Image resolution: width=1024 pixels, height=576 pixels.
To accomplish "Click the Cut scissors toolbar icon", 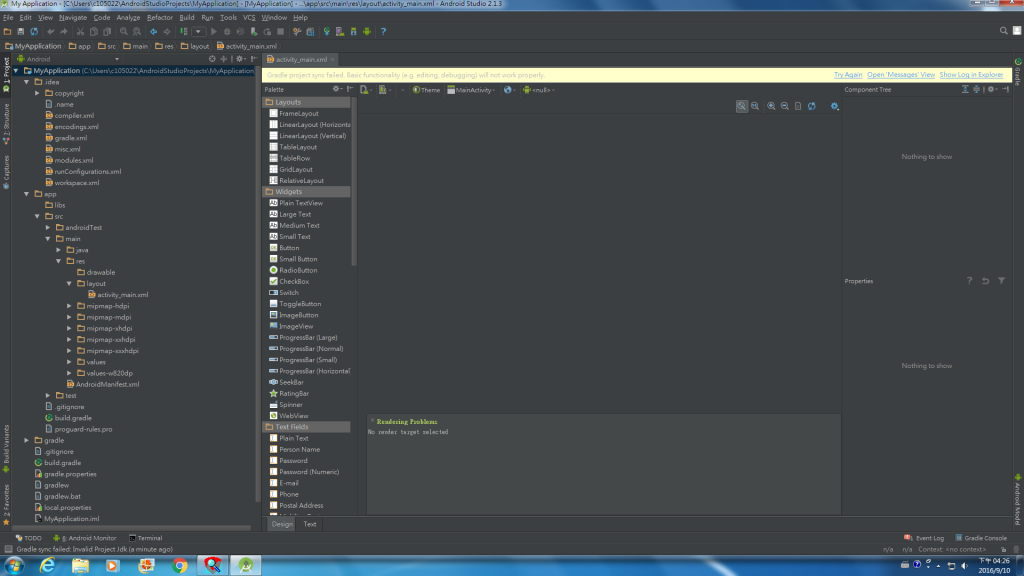I will pyautogui.click(x=80, y=31).
